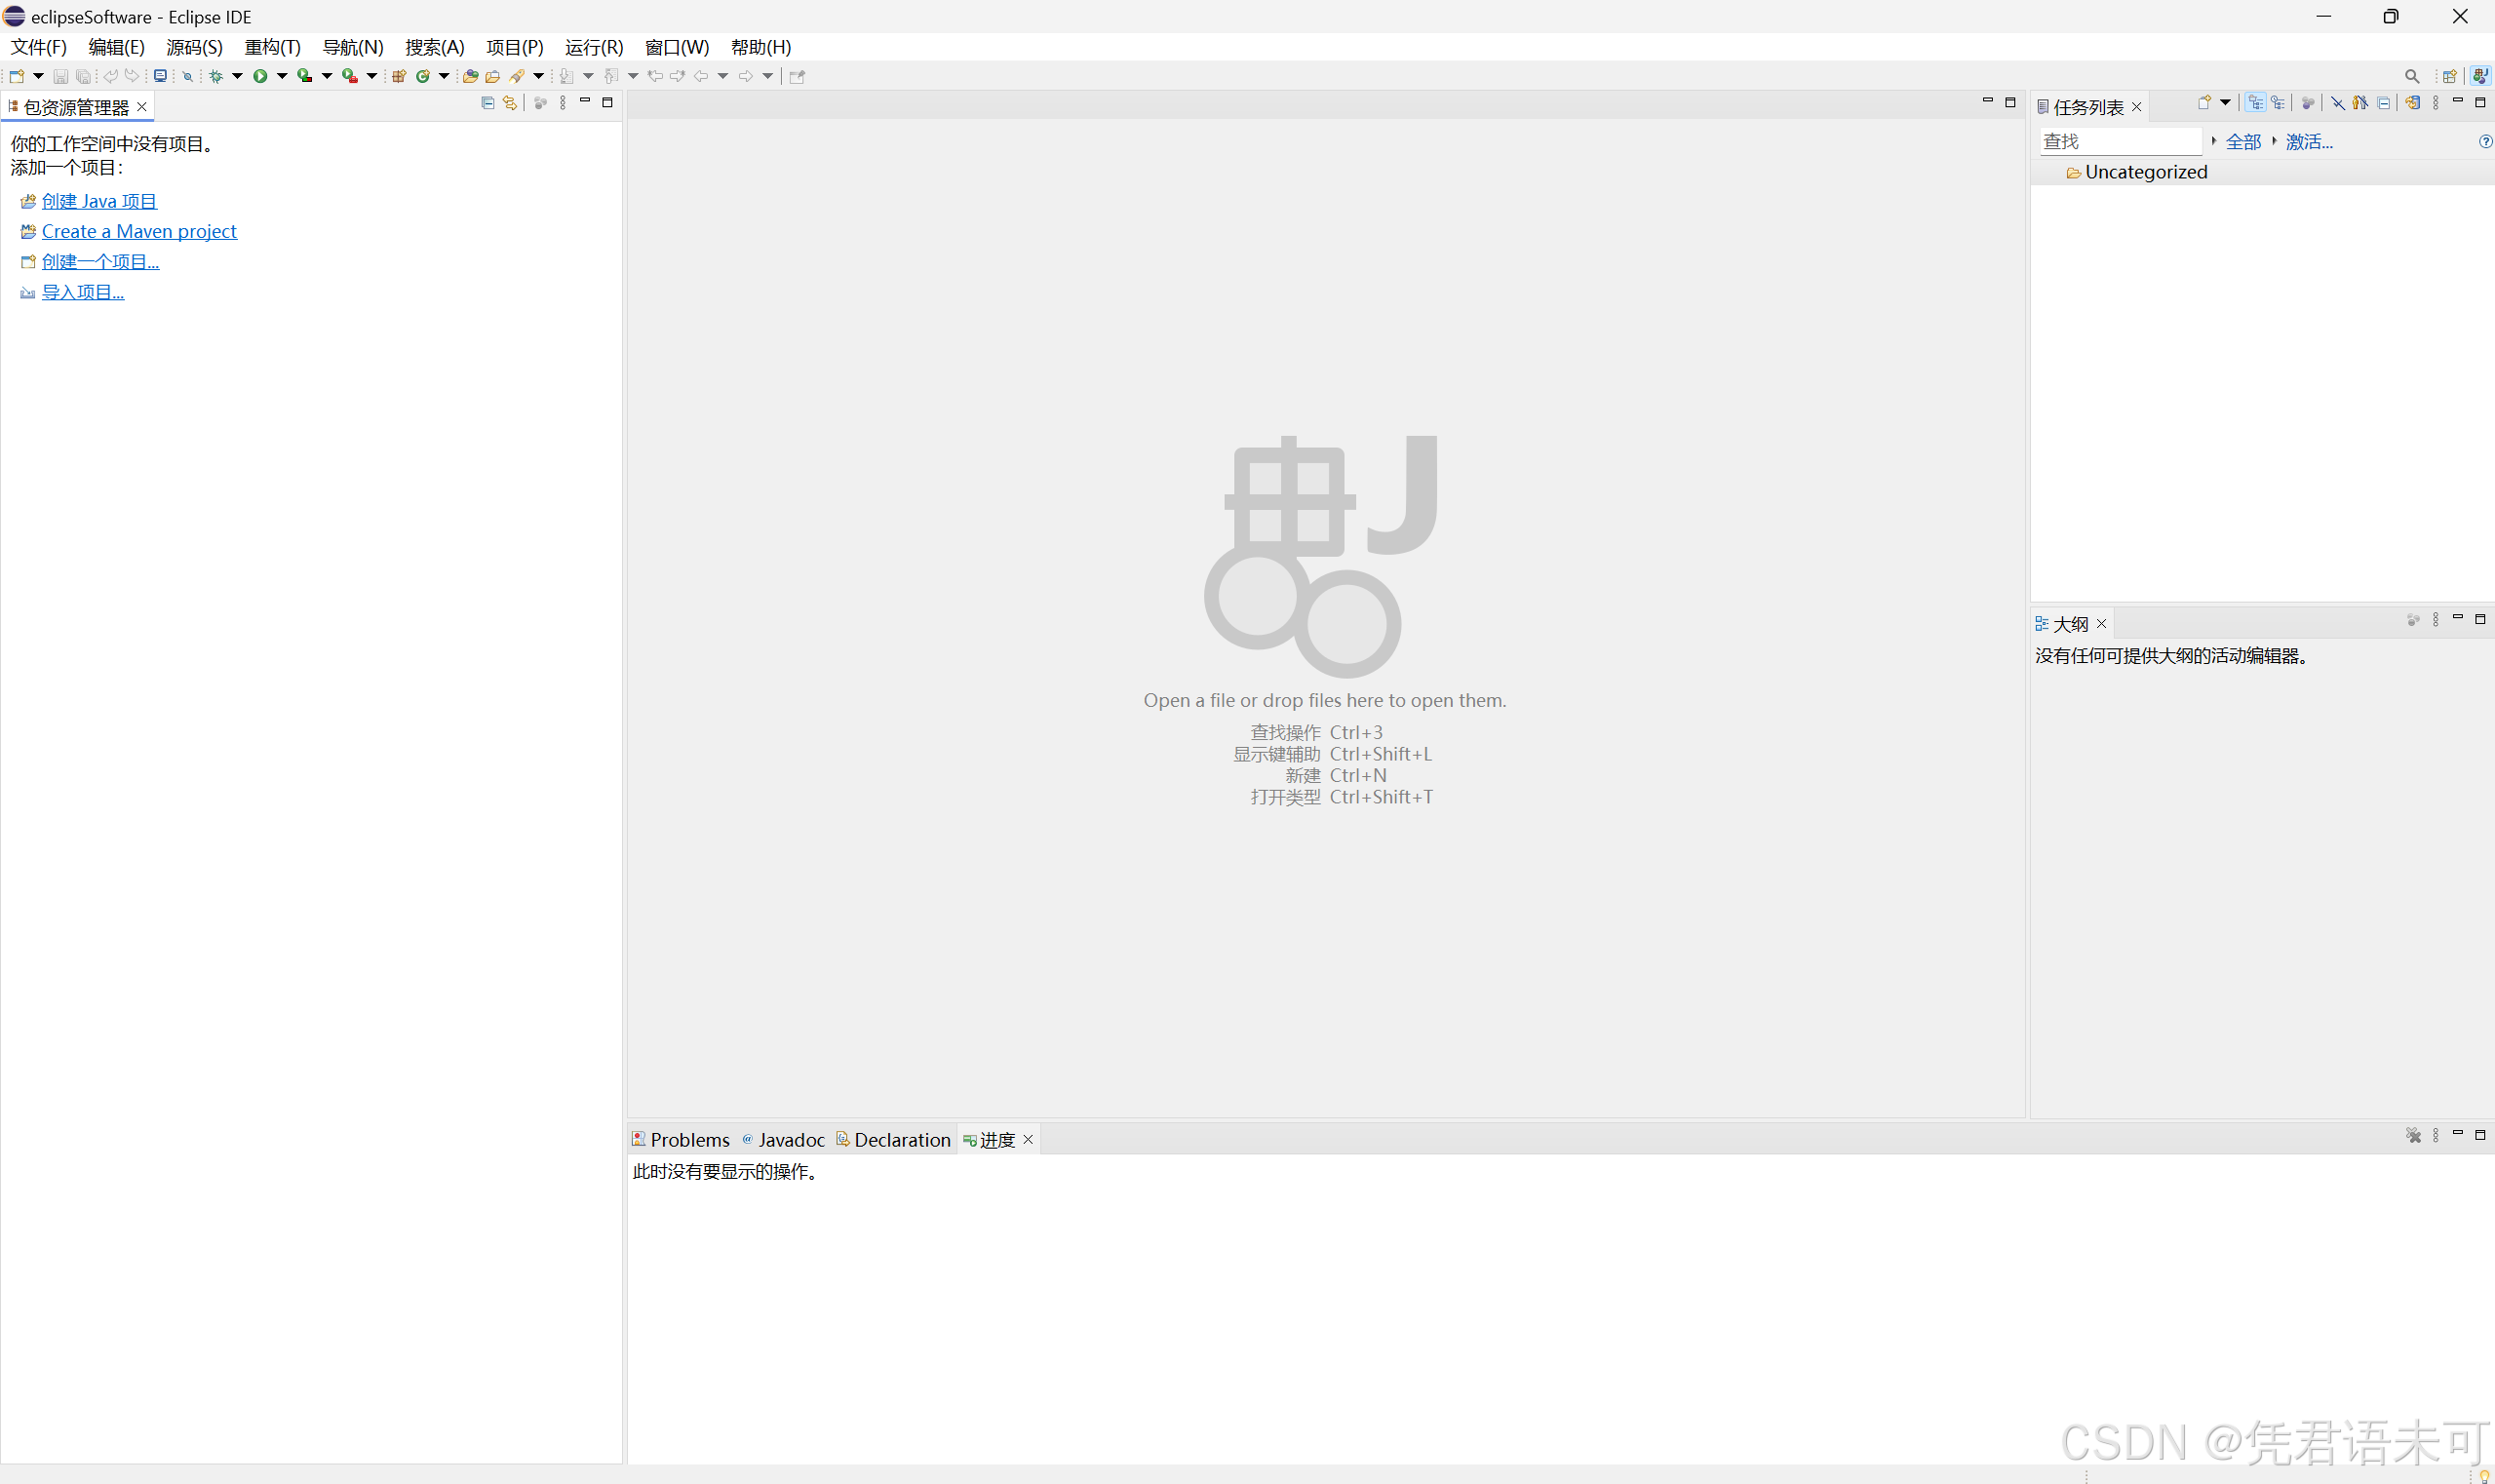The image size is (2495, 1484).
Task: Click the green Run button icon
Action: point(260,76)
